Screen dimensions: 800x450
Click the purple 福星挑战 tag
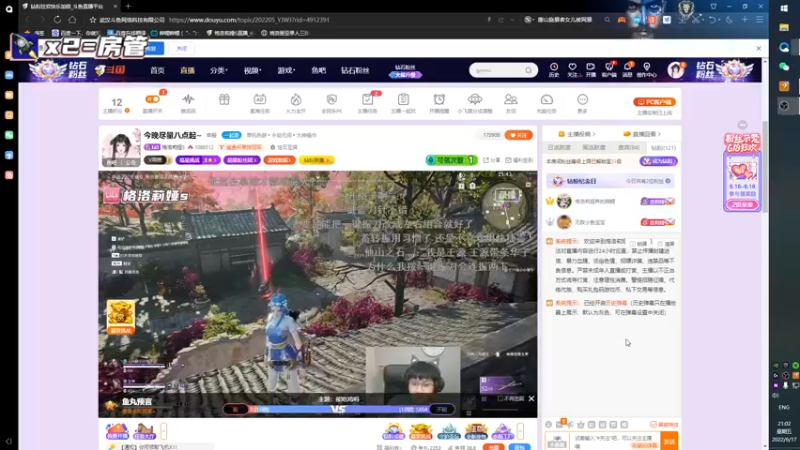tap(197, 160)
